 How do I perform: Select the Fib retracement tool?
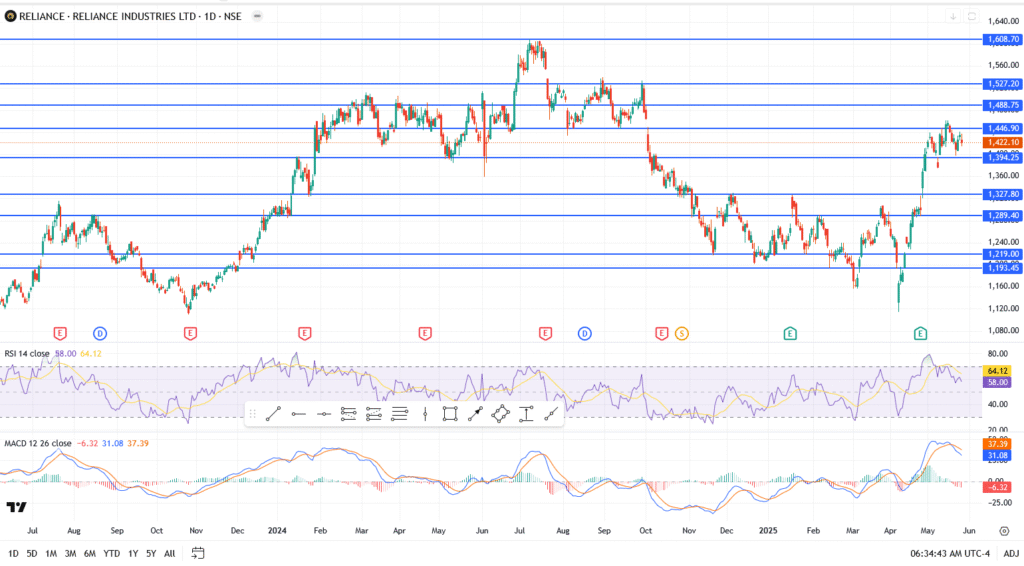[348, 413]
